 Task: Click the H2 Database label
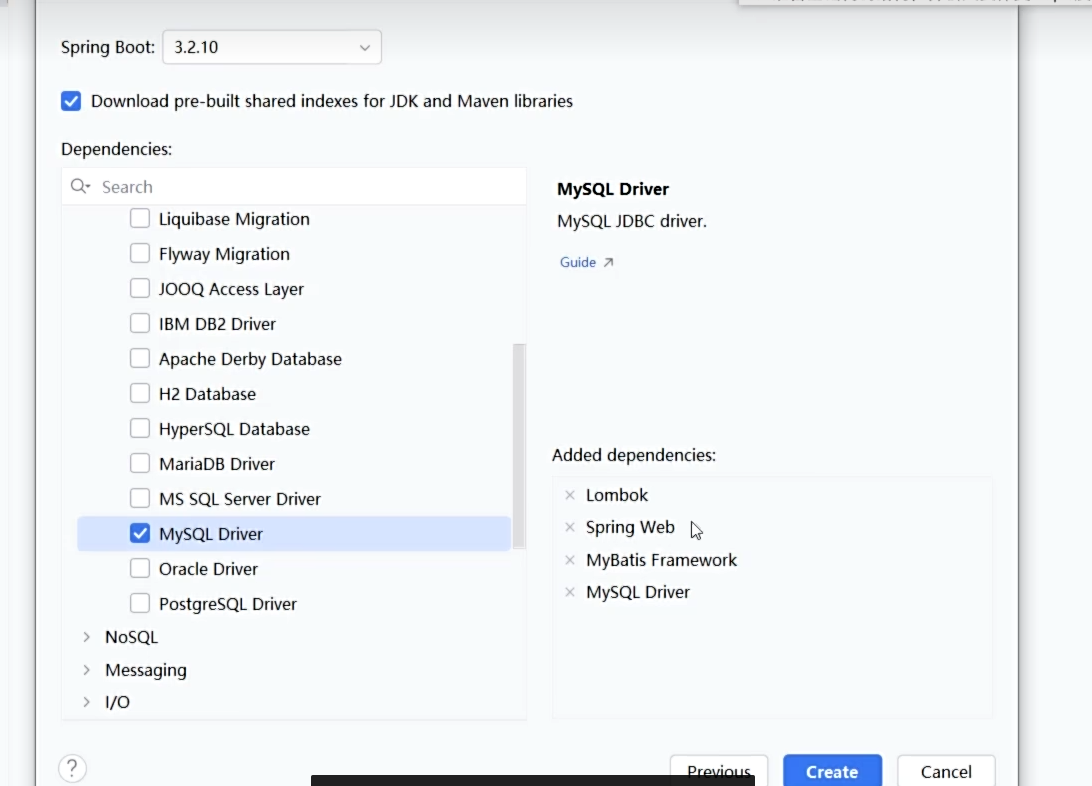tap(208, 394)
